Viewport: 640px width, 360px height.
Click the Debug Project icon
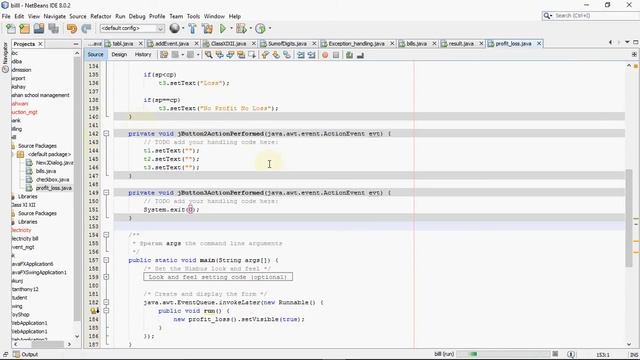pyautogui.click(x=241, y=29)
